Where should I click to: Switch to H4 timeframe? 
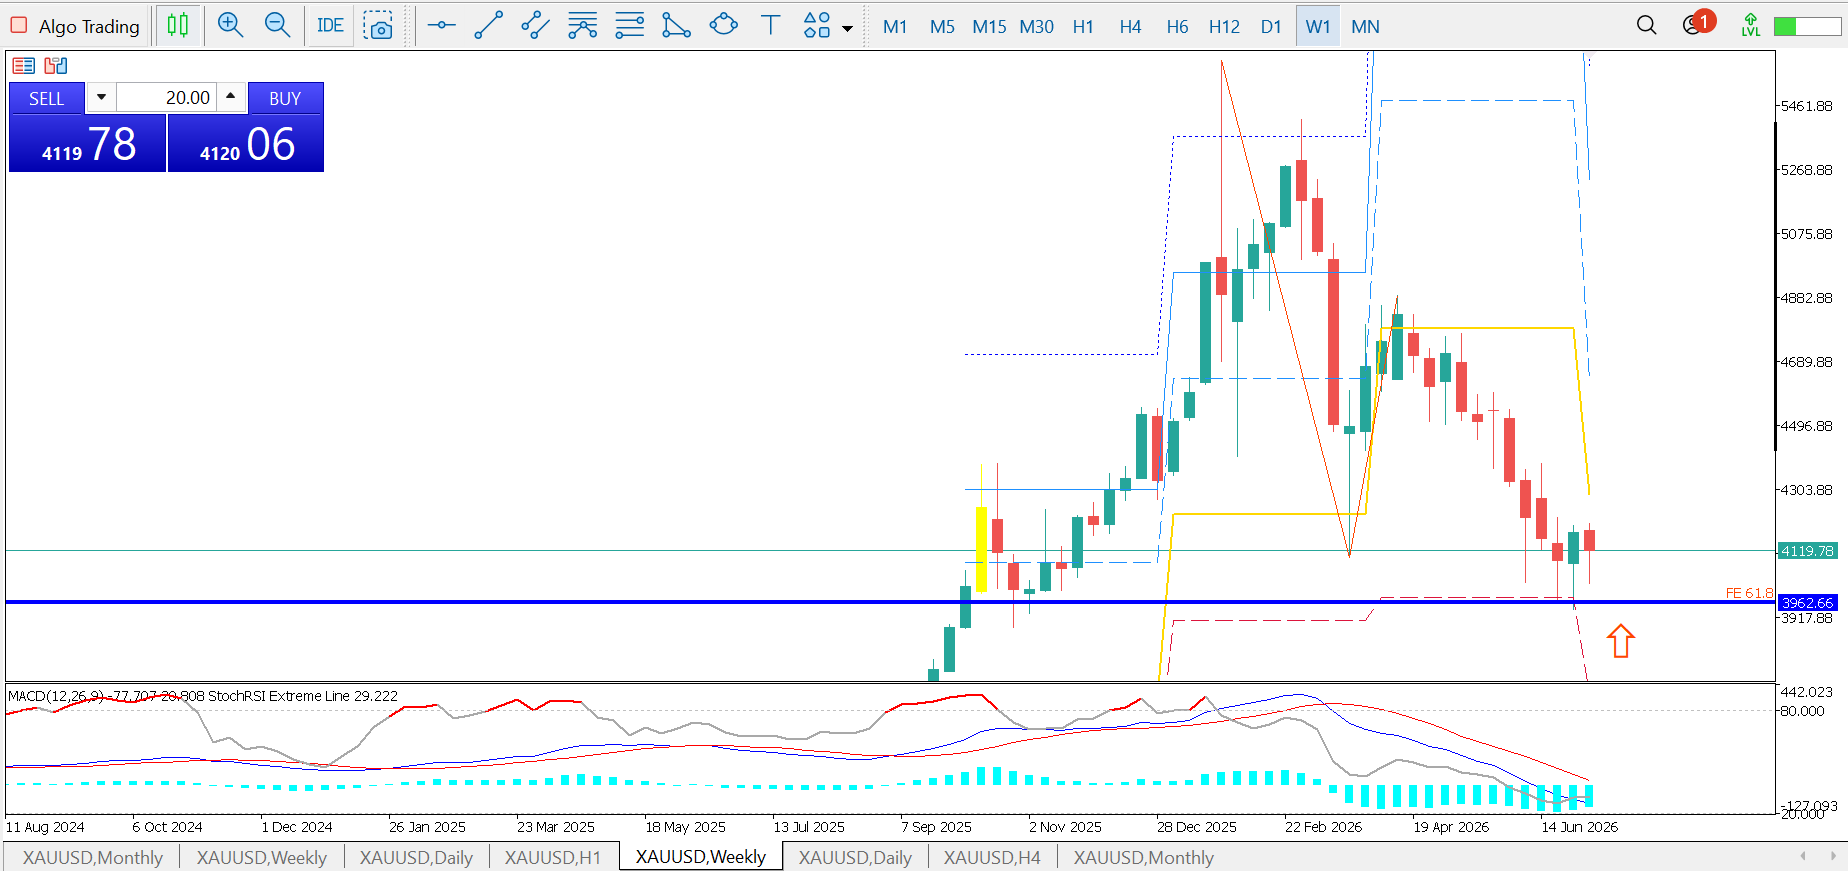(1130, 27)
